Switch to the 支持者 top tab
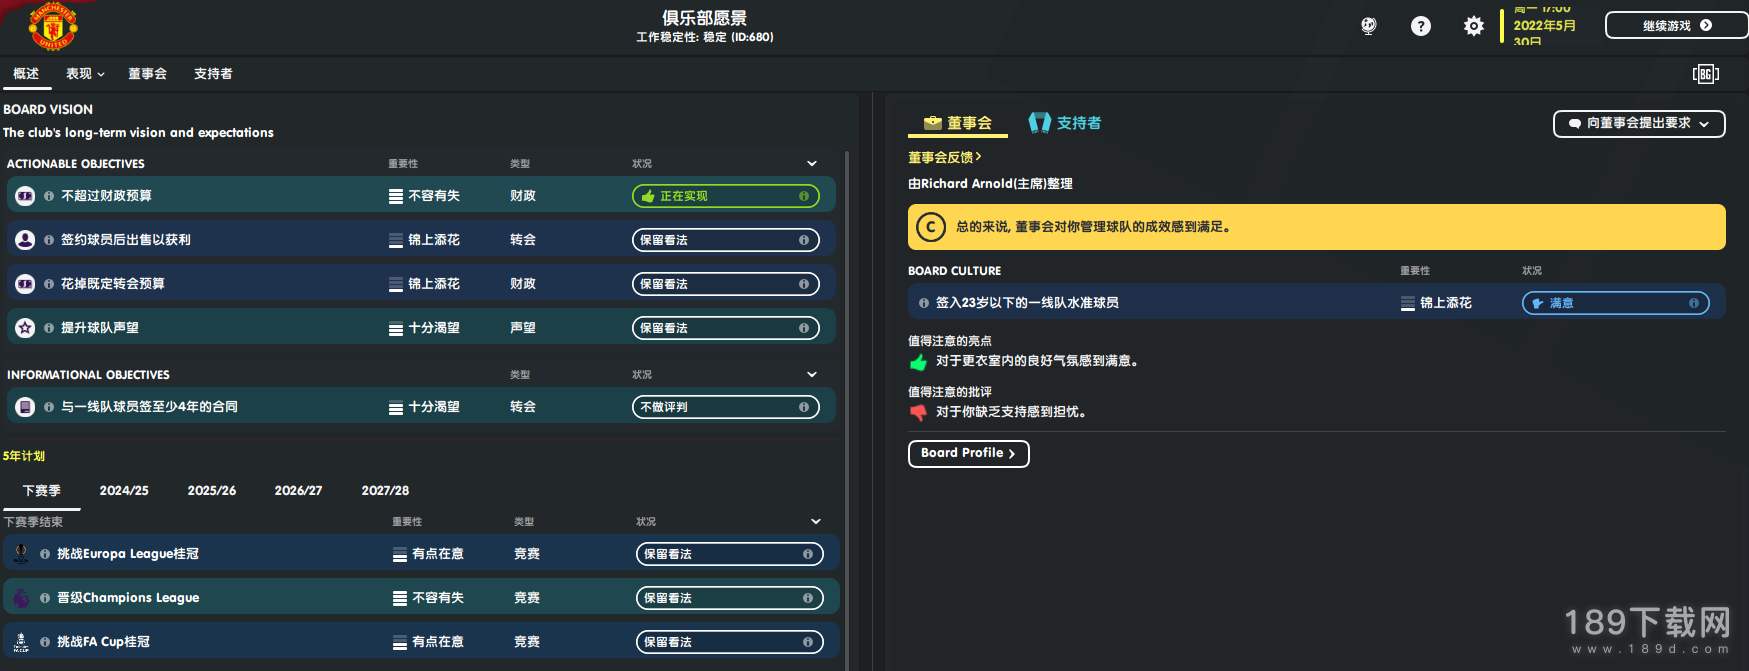 [x=213, y=74]
